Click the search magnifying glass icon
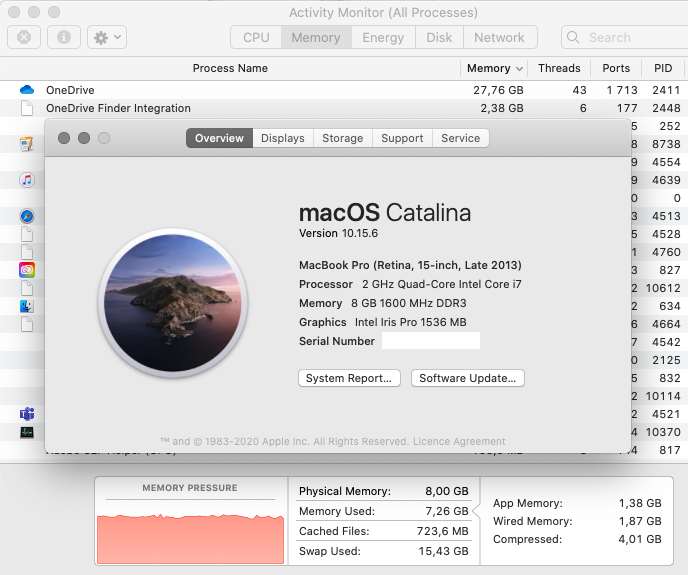The height and width of the screenshot is (575, 688). [573, 37]
